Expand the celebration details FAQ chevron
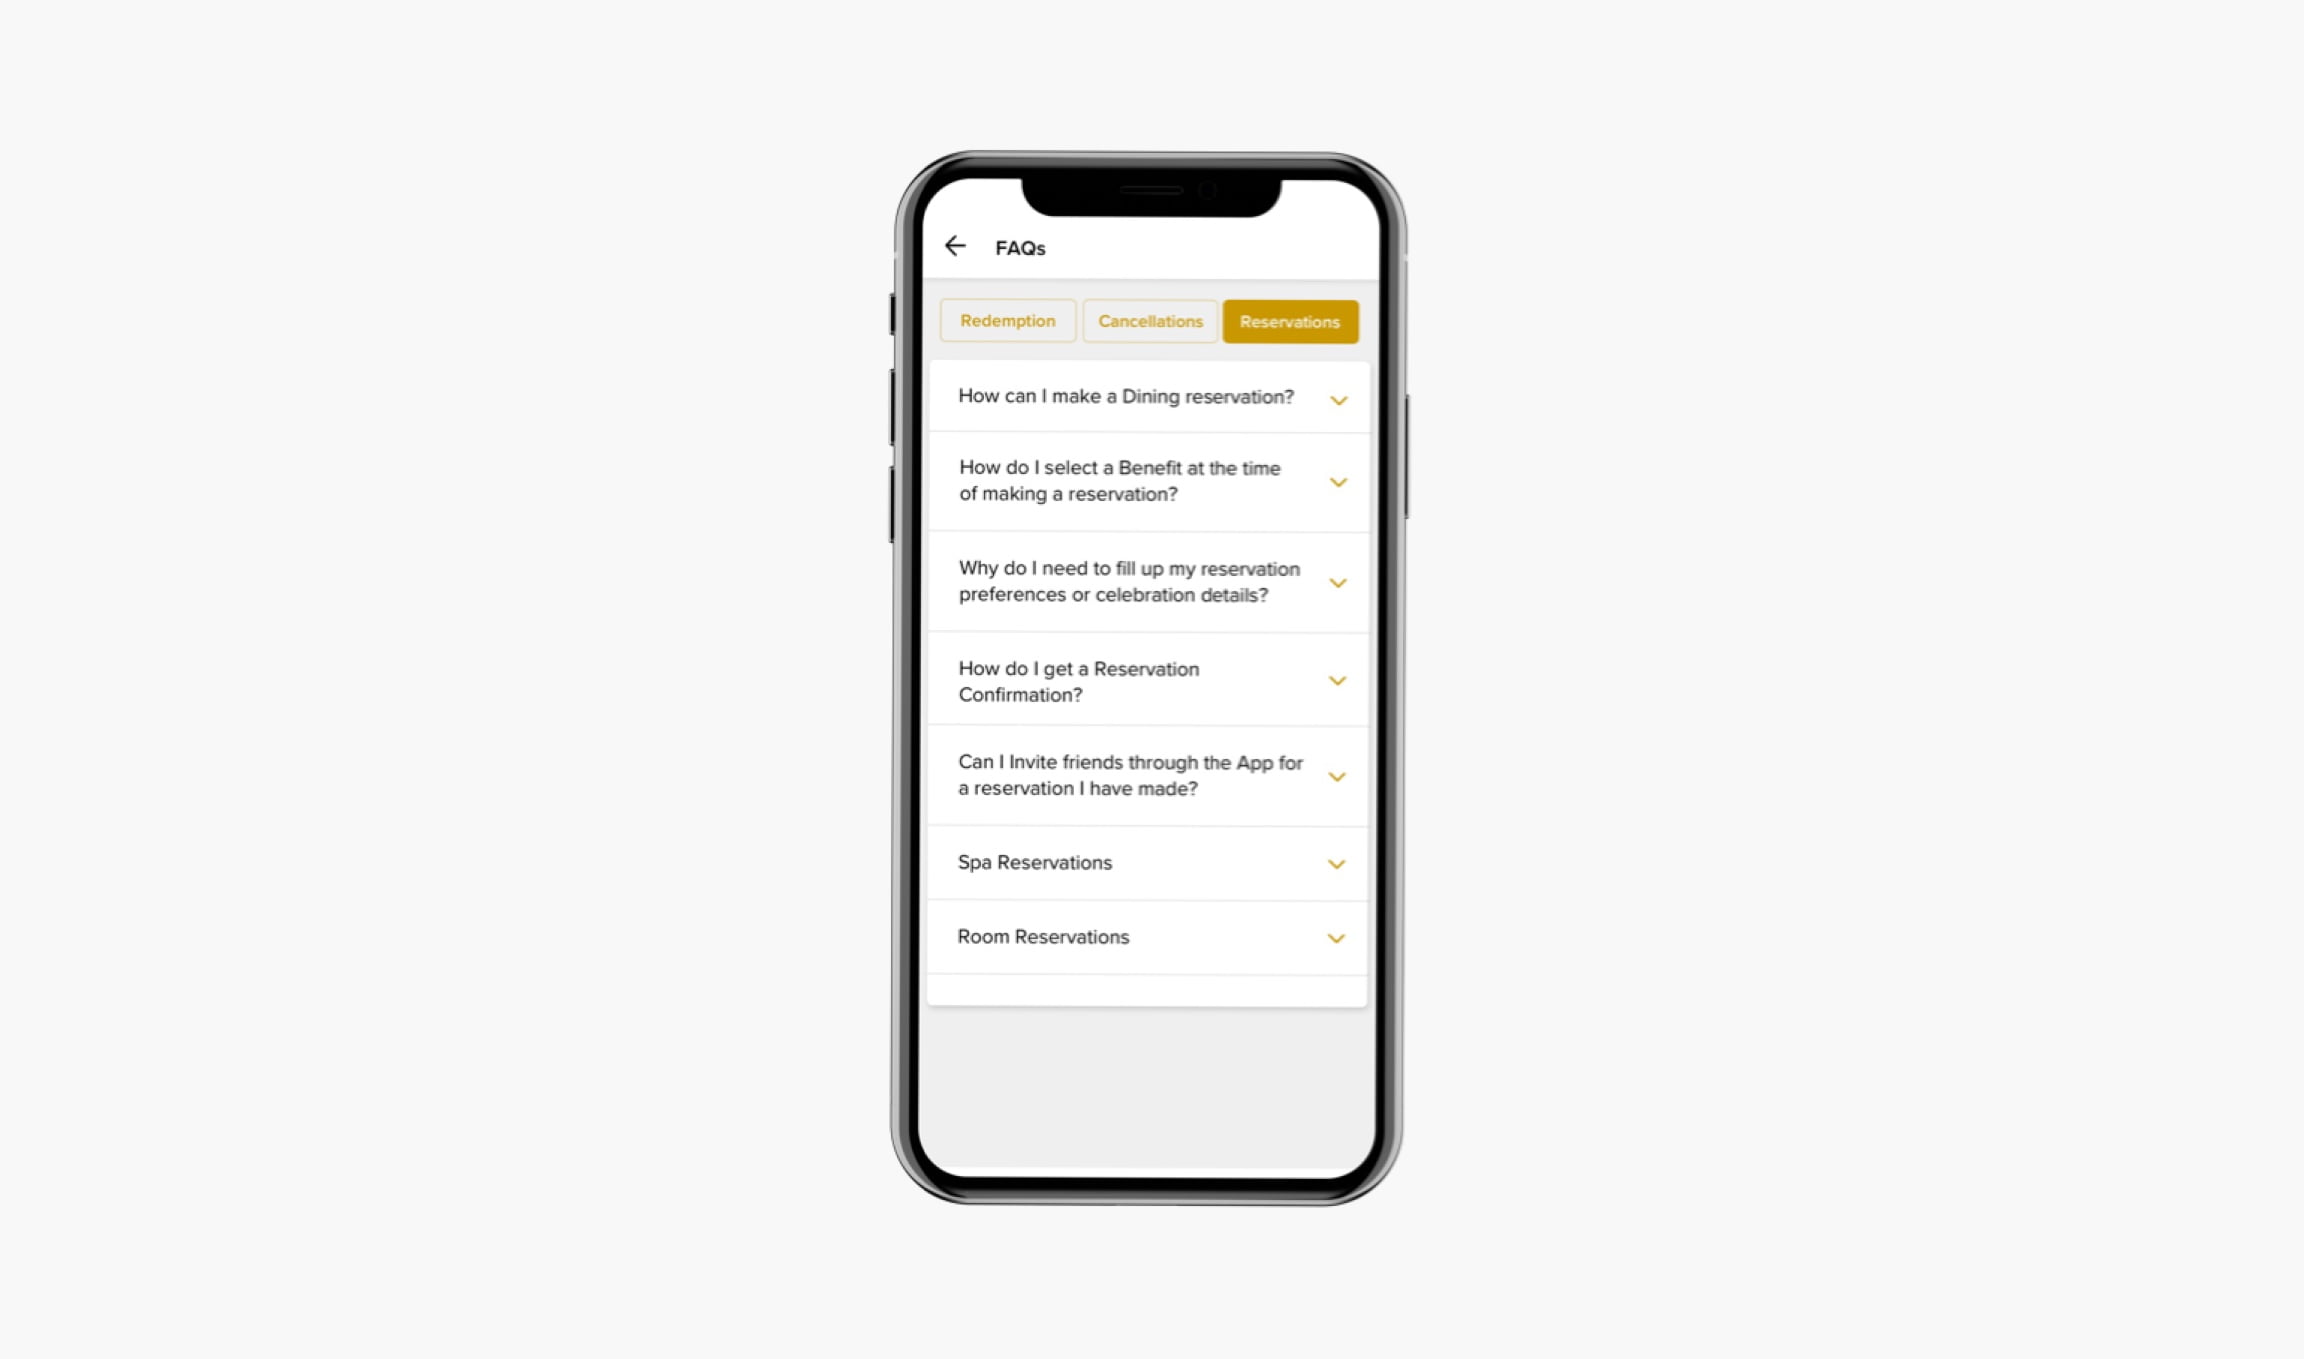Screen dimensions: 2304x1359 coord(1336,581)
